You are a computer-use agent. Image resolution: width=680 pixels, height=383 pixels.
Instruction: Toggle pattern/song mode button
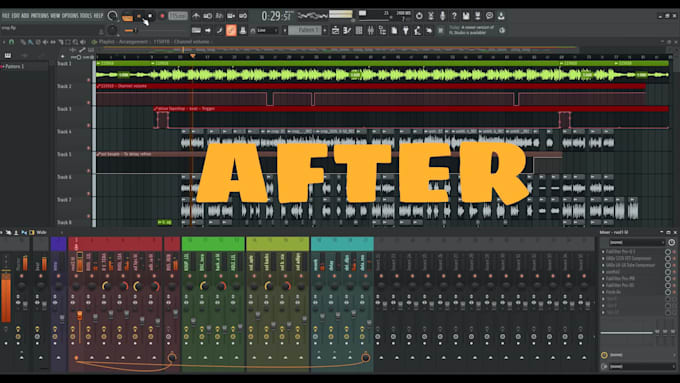(127, 17)
